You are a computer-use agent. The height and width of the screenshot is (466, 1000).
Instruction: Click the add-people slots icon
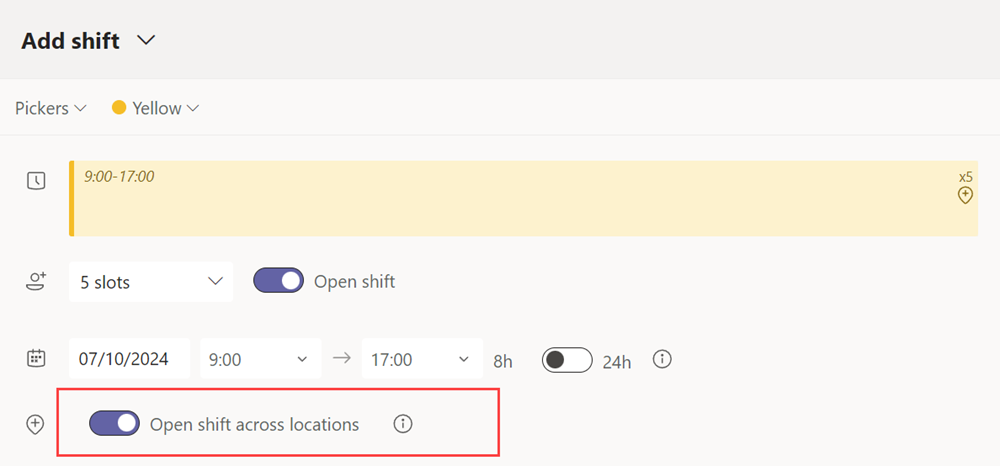[x=36, y=281]
